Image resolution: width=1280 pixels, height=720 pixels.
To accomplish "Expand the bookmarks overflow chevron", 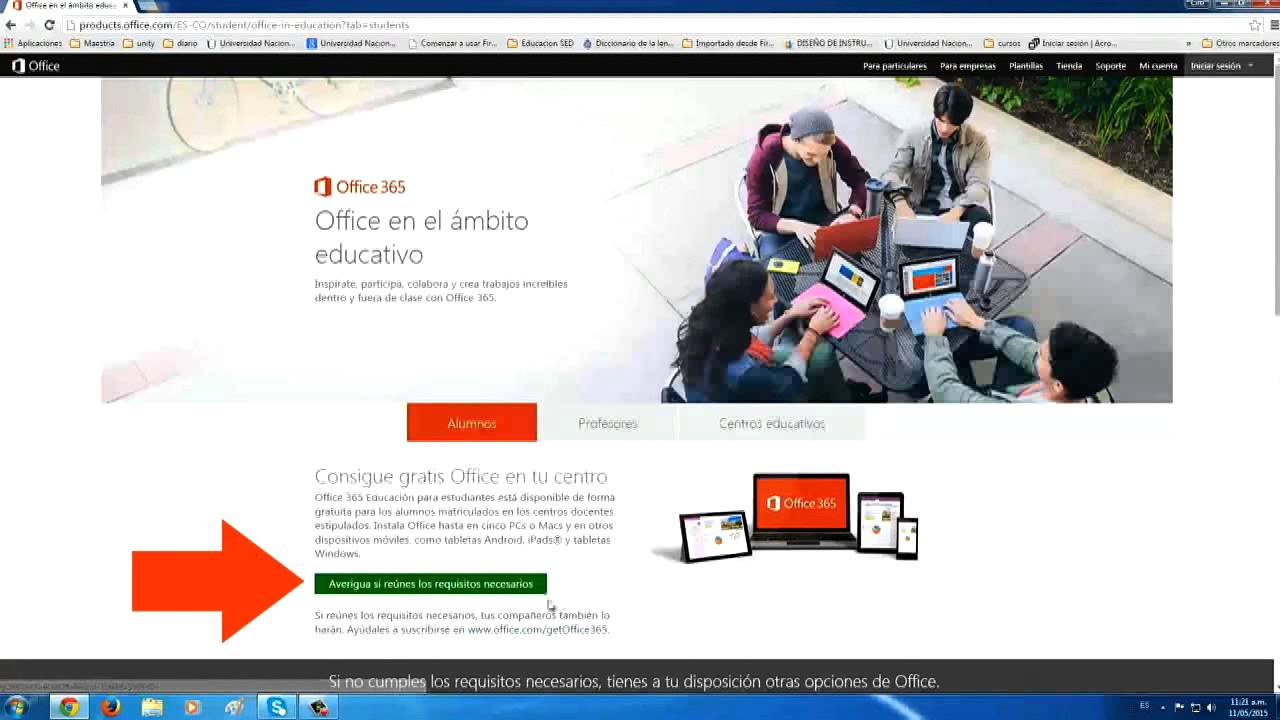I will 1188,43.
